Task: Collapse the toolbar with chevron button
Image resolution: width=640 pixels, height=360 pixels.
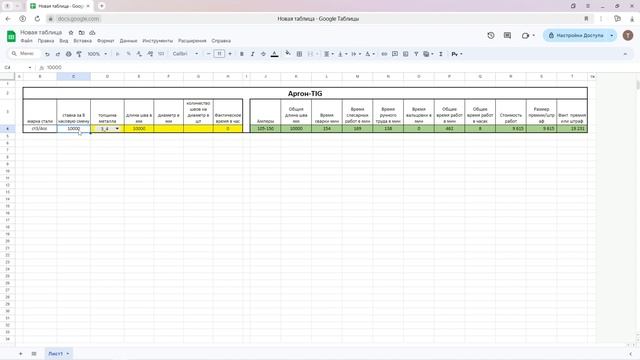Action: point(625,54)
